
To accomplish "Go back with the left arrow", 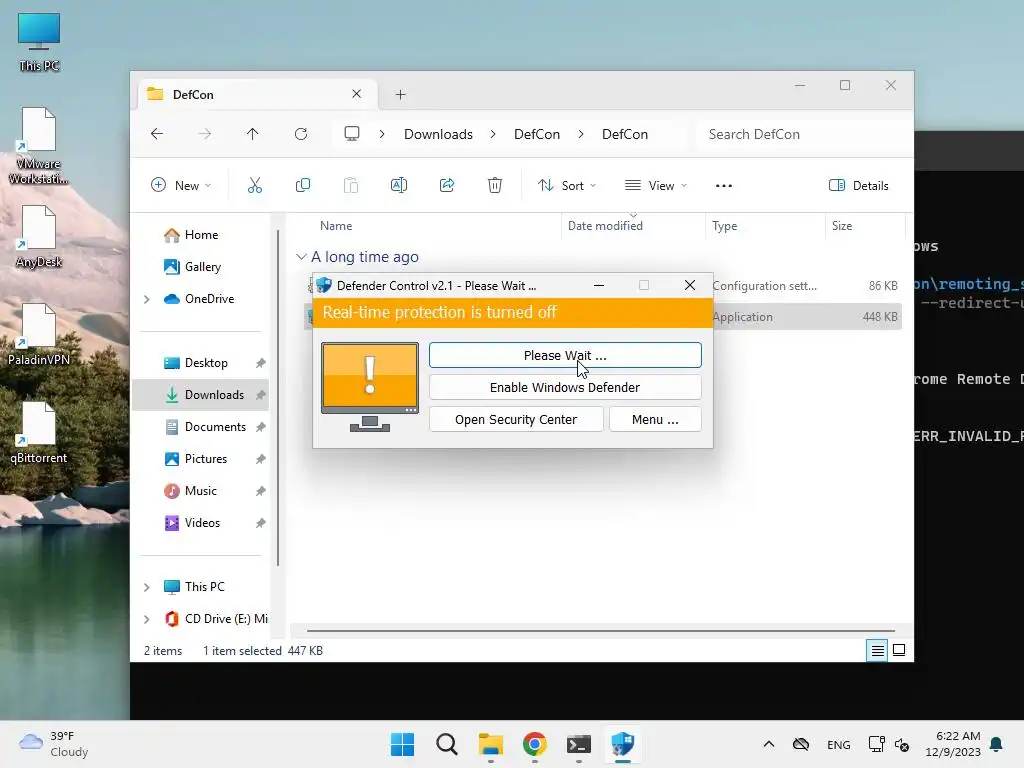I will [157, 134].
